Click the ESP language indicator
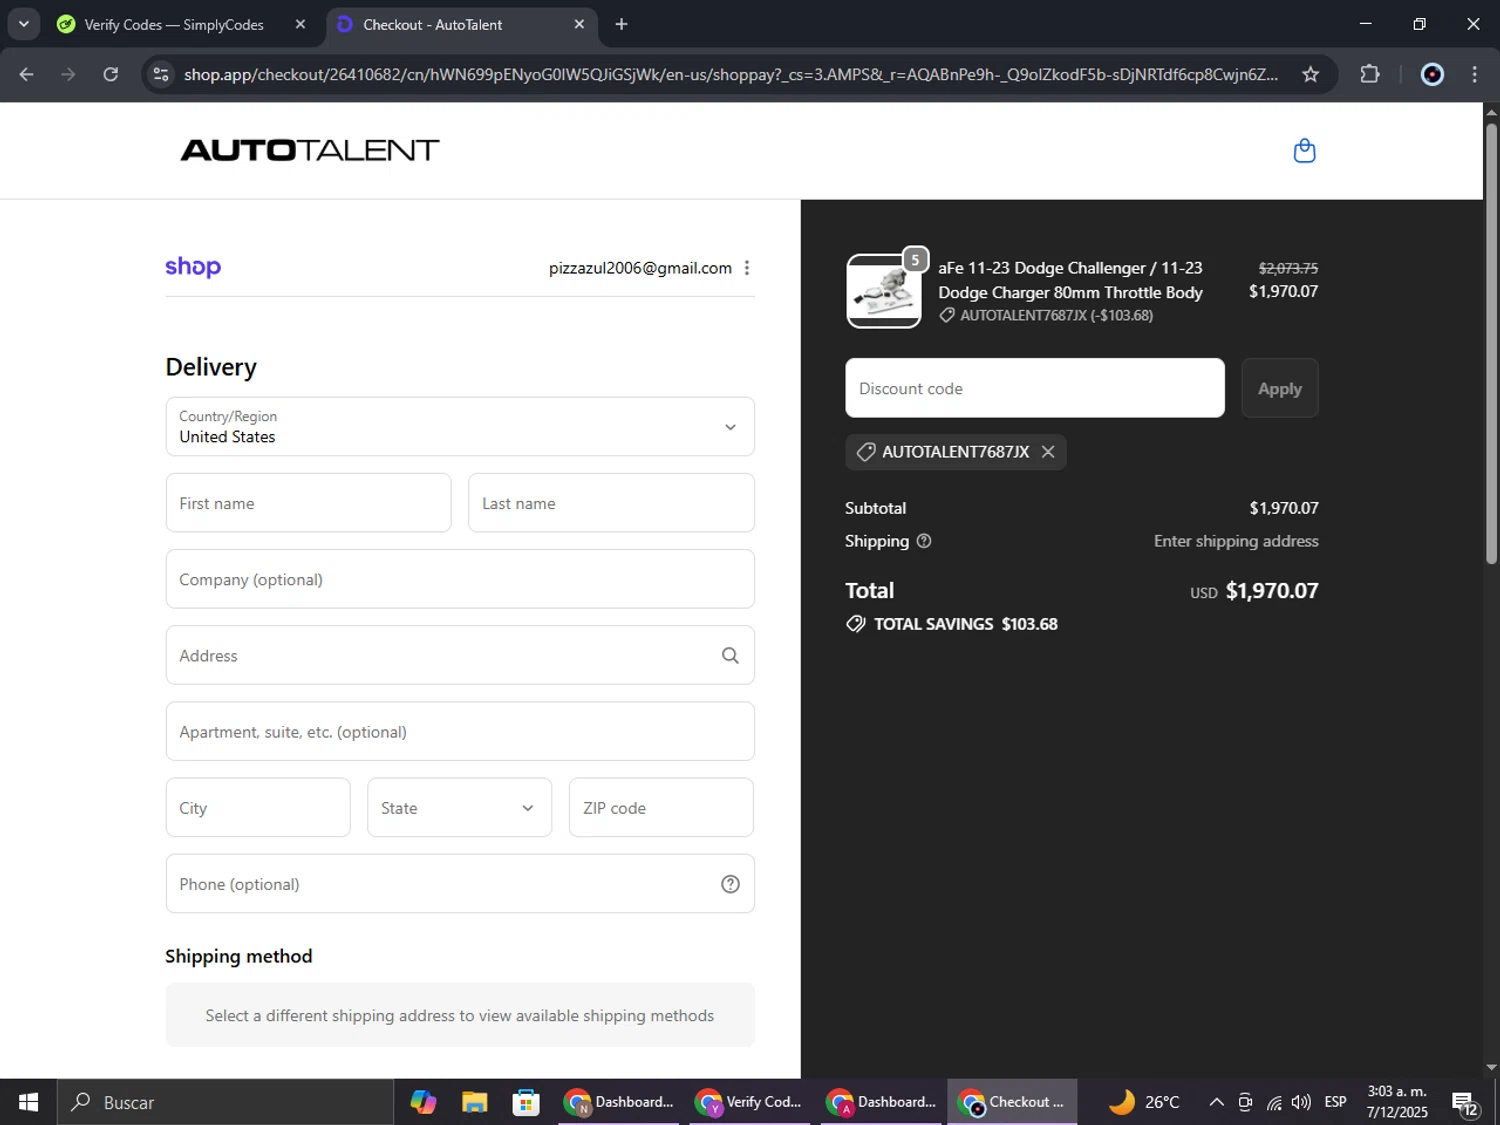The width and height of the screenshot is (1500, 1125). (1335, 1102)
